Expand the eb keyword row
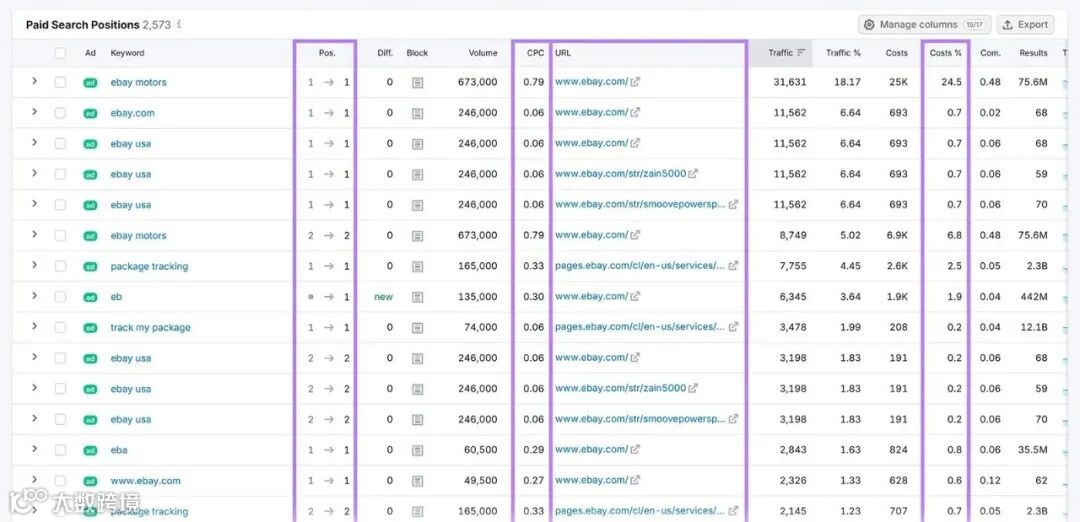1080x522 pixels. click(34, 295)
